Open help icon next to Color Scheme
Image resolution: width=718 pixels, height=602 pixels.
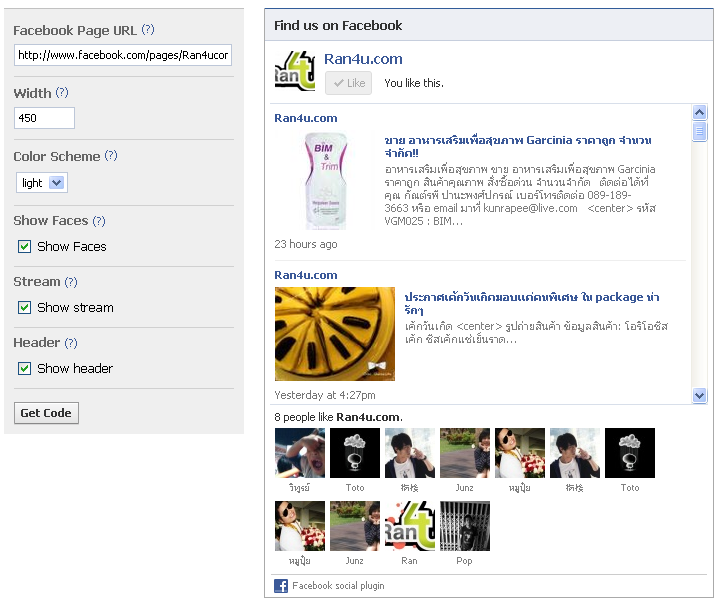(x=111, y=156)
